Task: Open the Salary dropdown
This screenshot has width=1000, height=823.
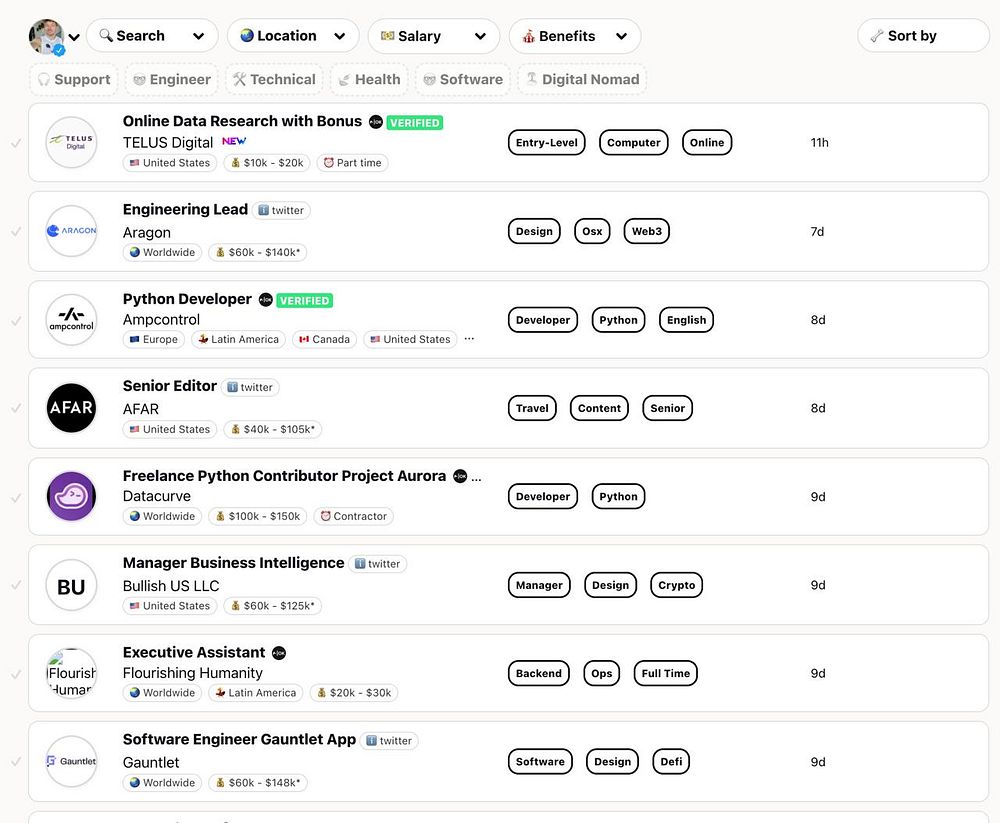Action: pos(434,36)
